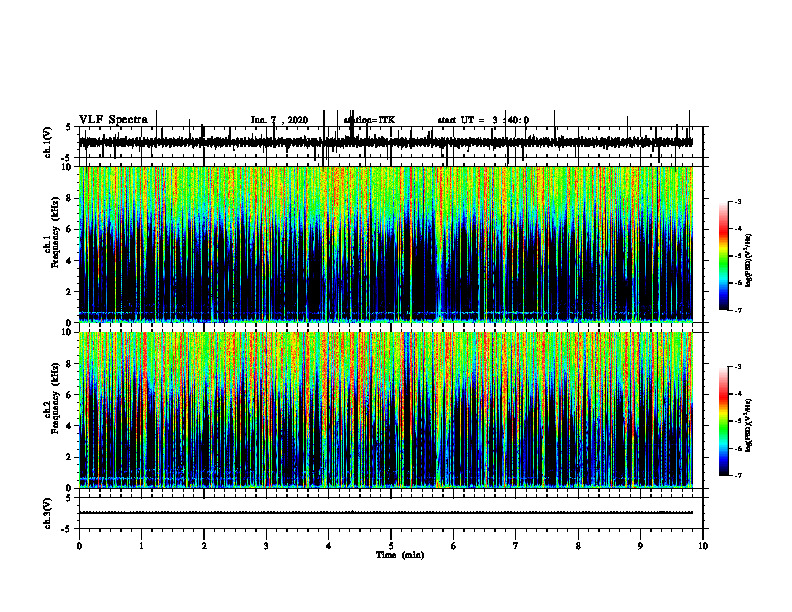Click the "-3" tick on ch.2 colorbar
The height and width of the screenshot is (612, 792).
point(737,367)
